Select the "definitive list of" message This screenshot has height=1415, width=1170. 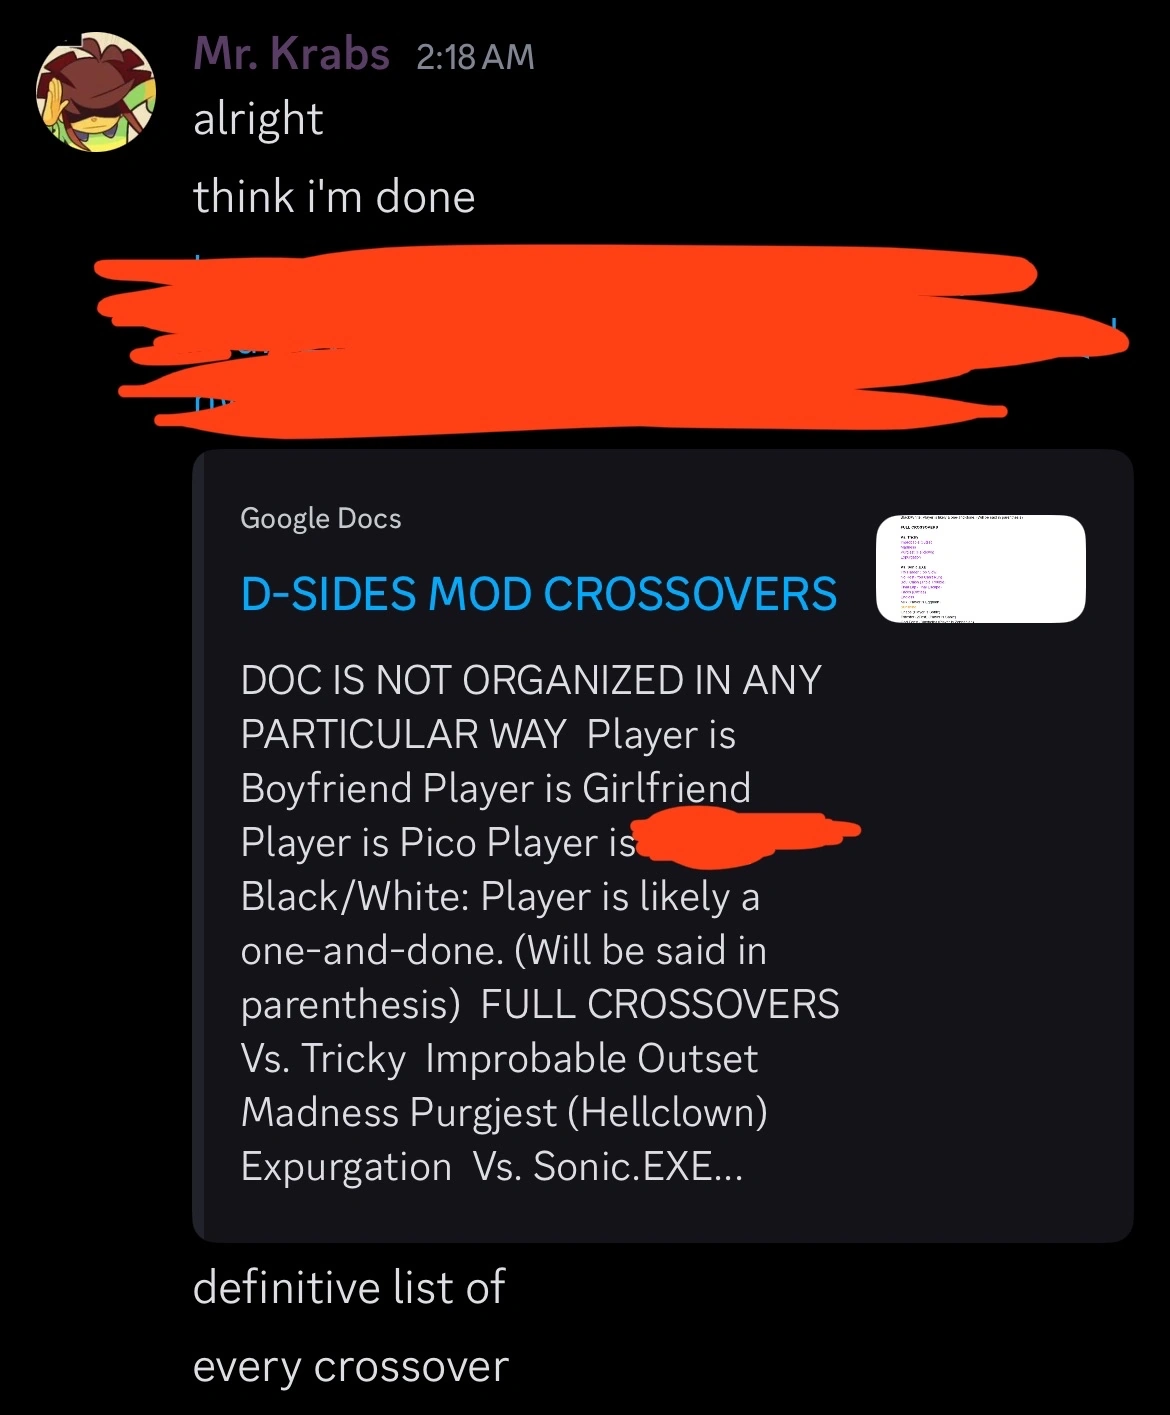click(x=349, y=1288)
